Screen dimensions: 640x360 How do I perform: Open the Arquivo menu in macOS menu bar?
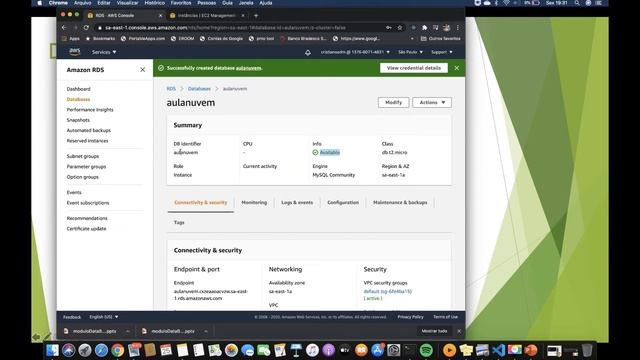pyautogui.click(x=82, y=3)
